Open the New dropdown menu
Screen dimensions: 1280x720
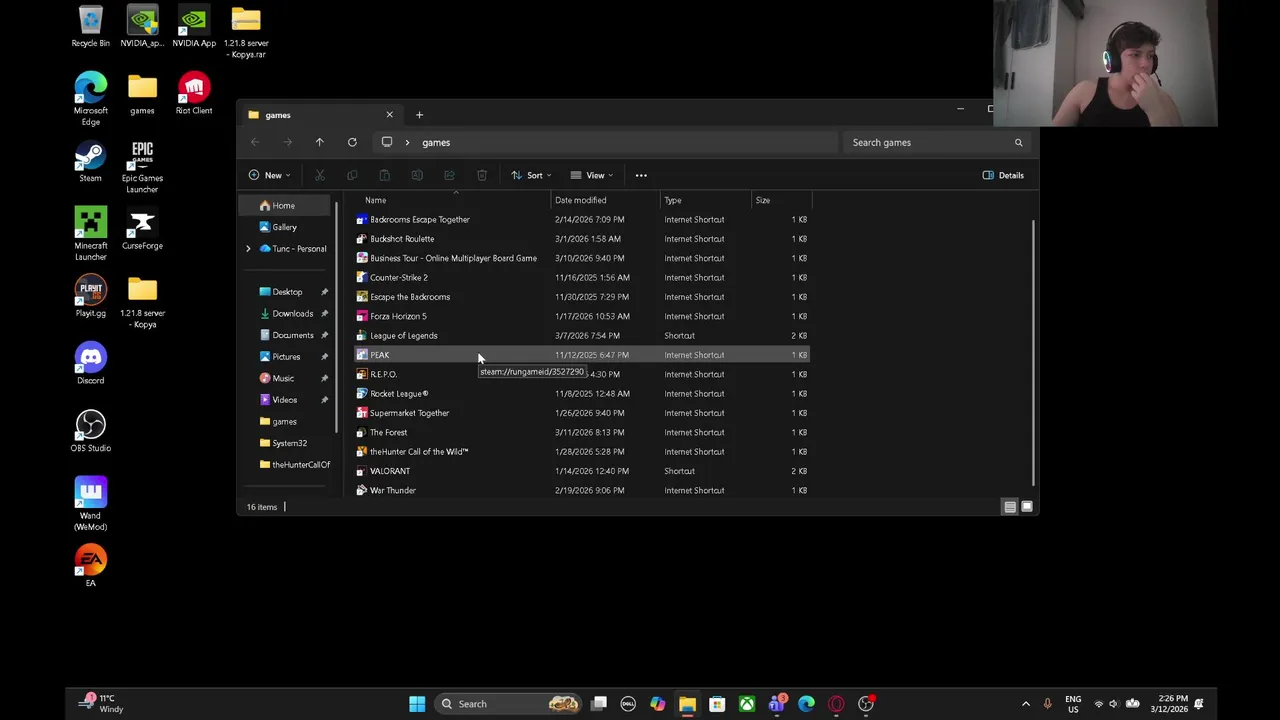(270, 175)
